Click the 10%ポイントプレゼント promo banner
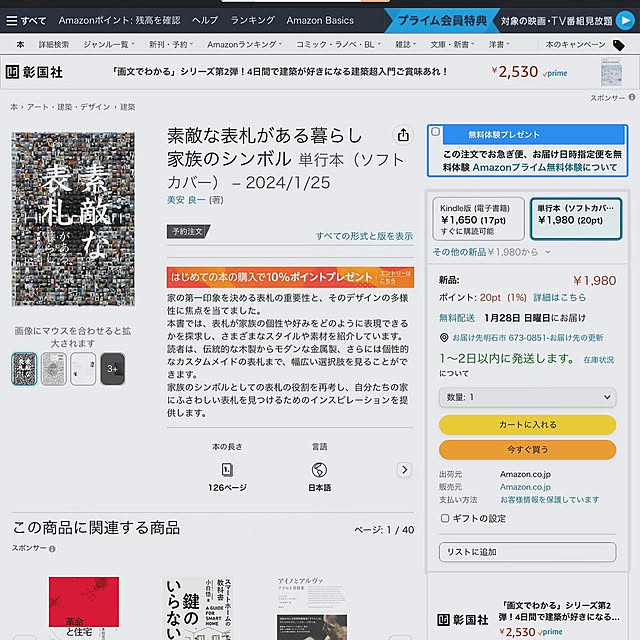Viewport: 640px width, 640px height. (x=290, y=277)
